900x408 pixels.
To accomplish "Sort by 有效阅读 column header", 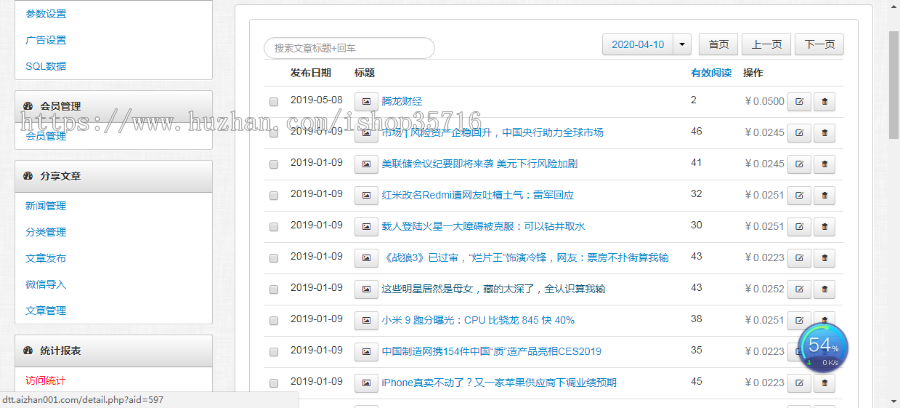I will 711,73.
